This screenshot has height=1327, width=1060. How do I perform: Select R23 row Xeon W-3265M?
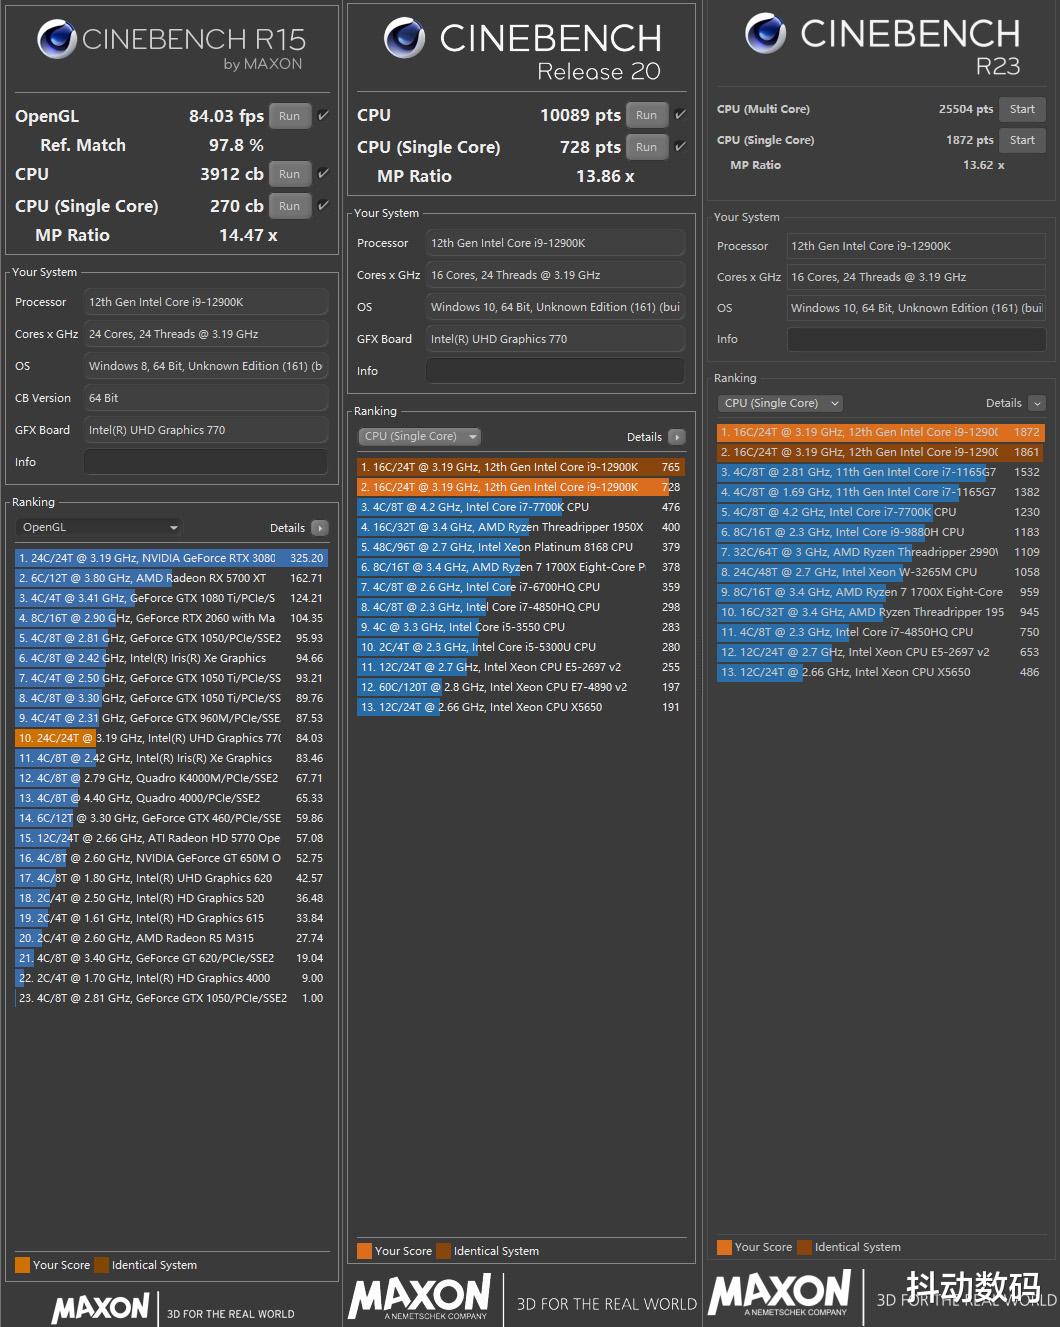881,572
